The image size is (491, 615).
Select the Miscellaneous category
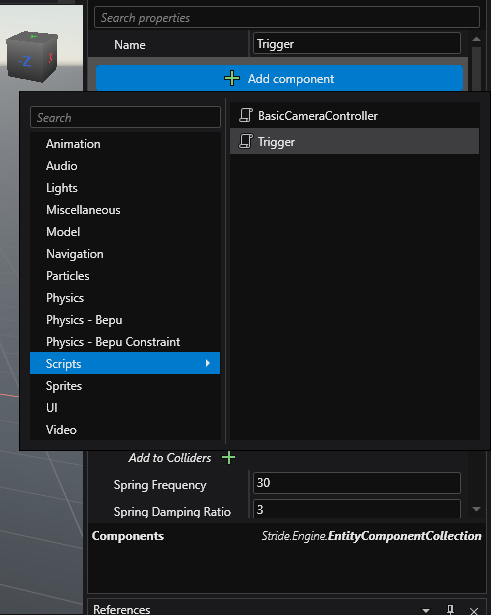point(125,209)
